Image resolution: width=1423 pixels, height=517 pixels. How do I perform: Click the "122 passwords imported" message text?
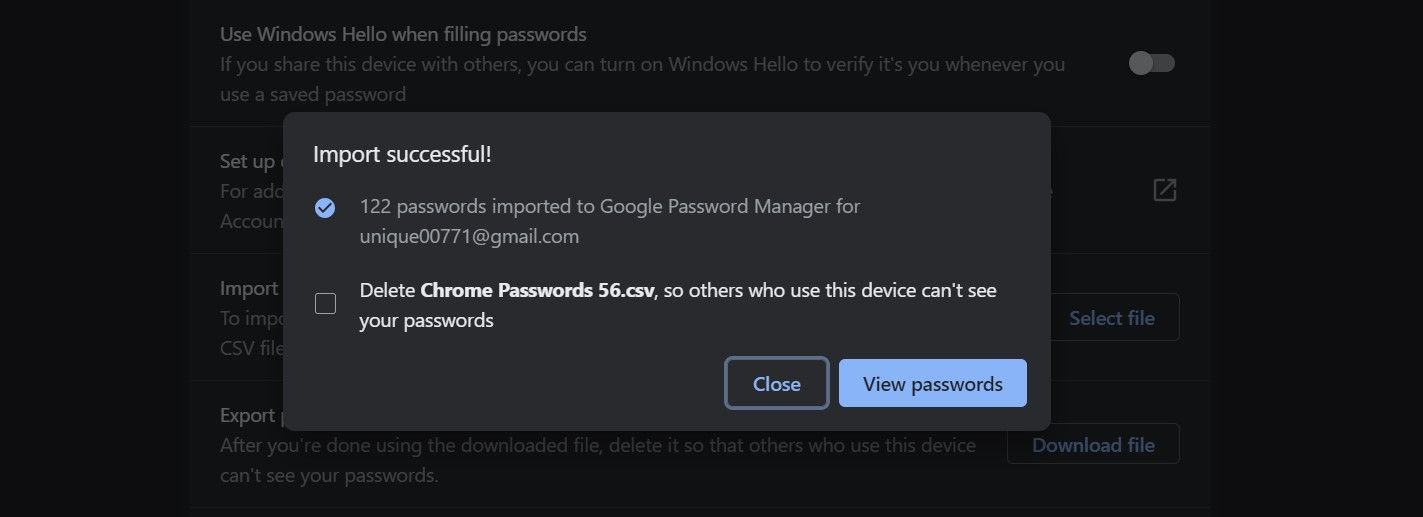pos(610,207)
